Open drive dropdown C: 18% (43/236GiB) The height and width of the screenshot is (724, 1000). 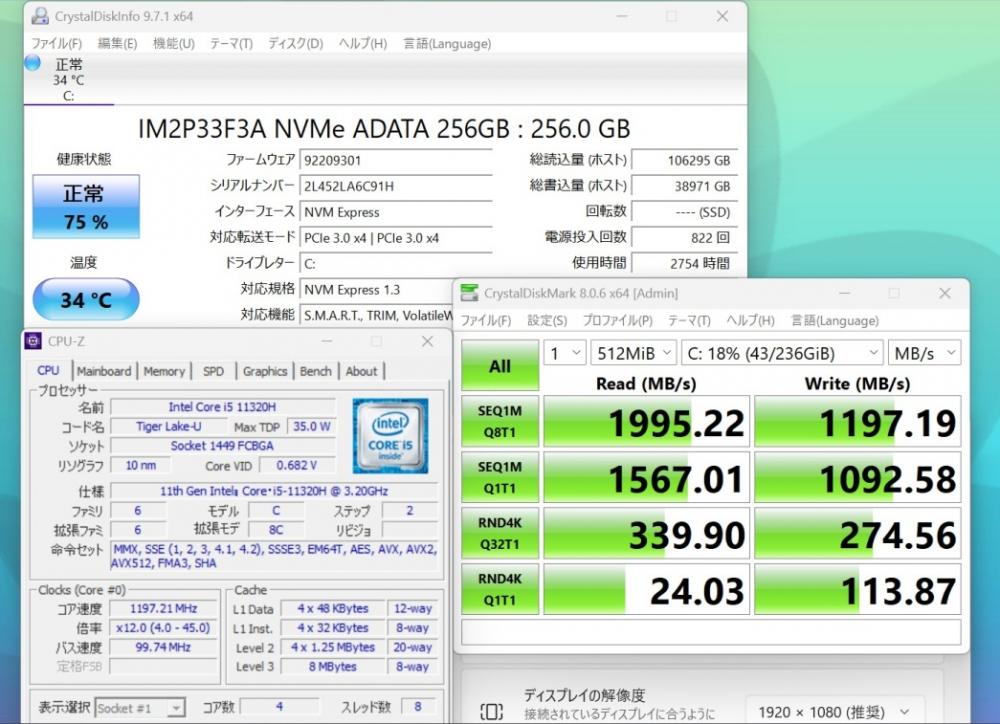coord(782,353)
